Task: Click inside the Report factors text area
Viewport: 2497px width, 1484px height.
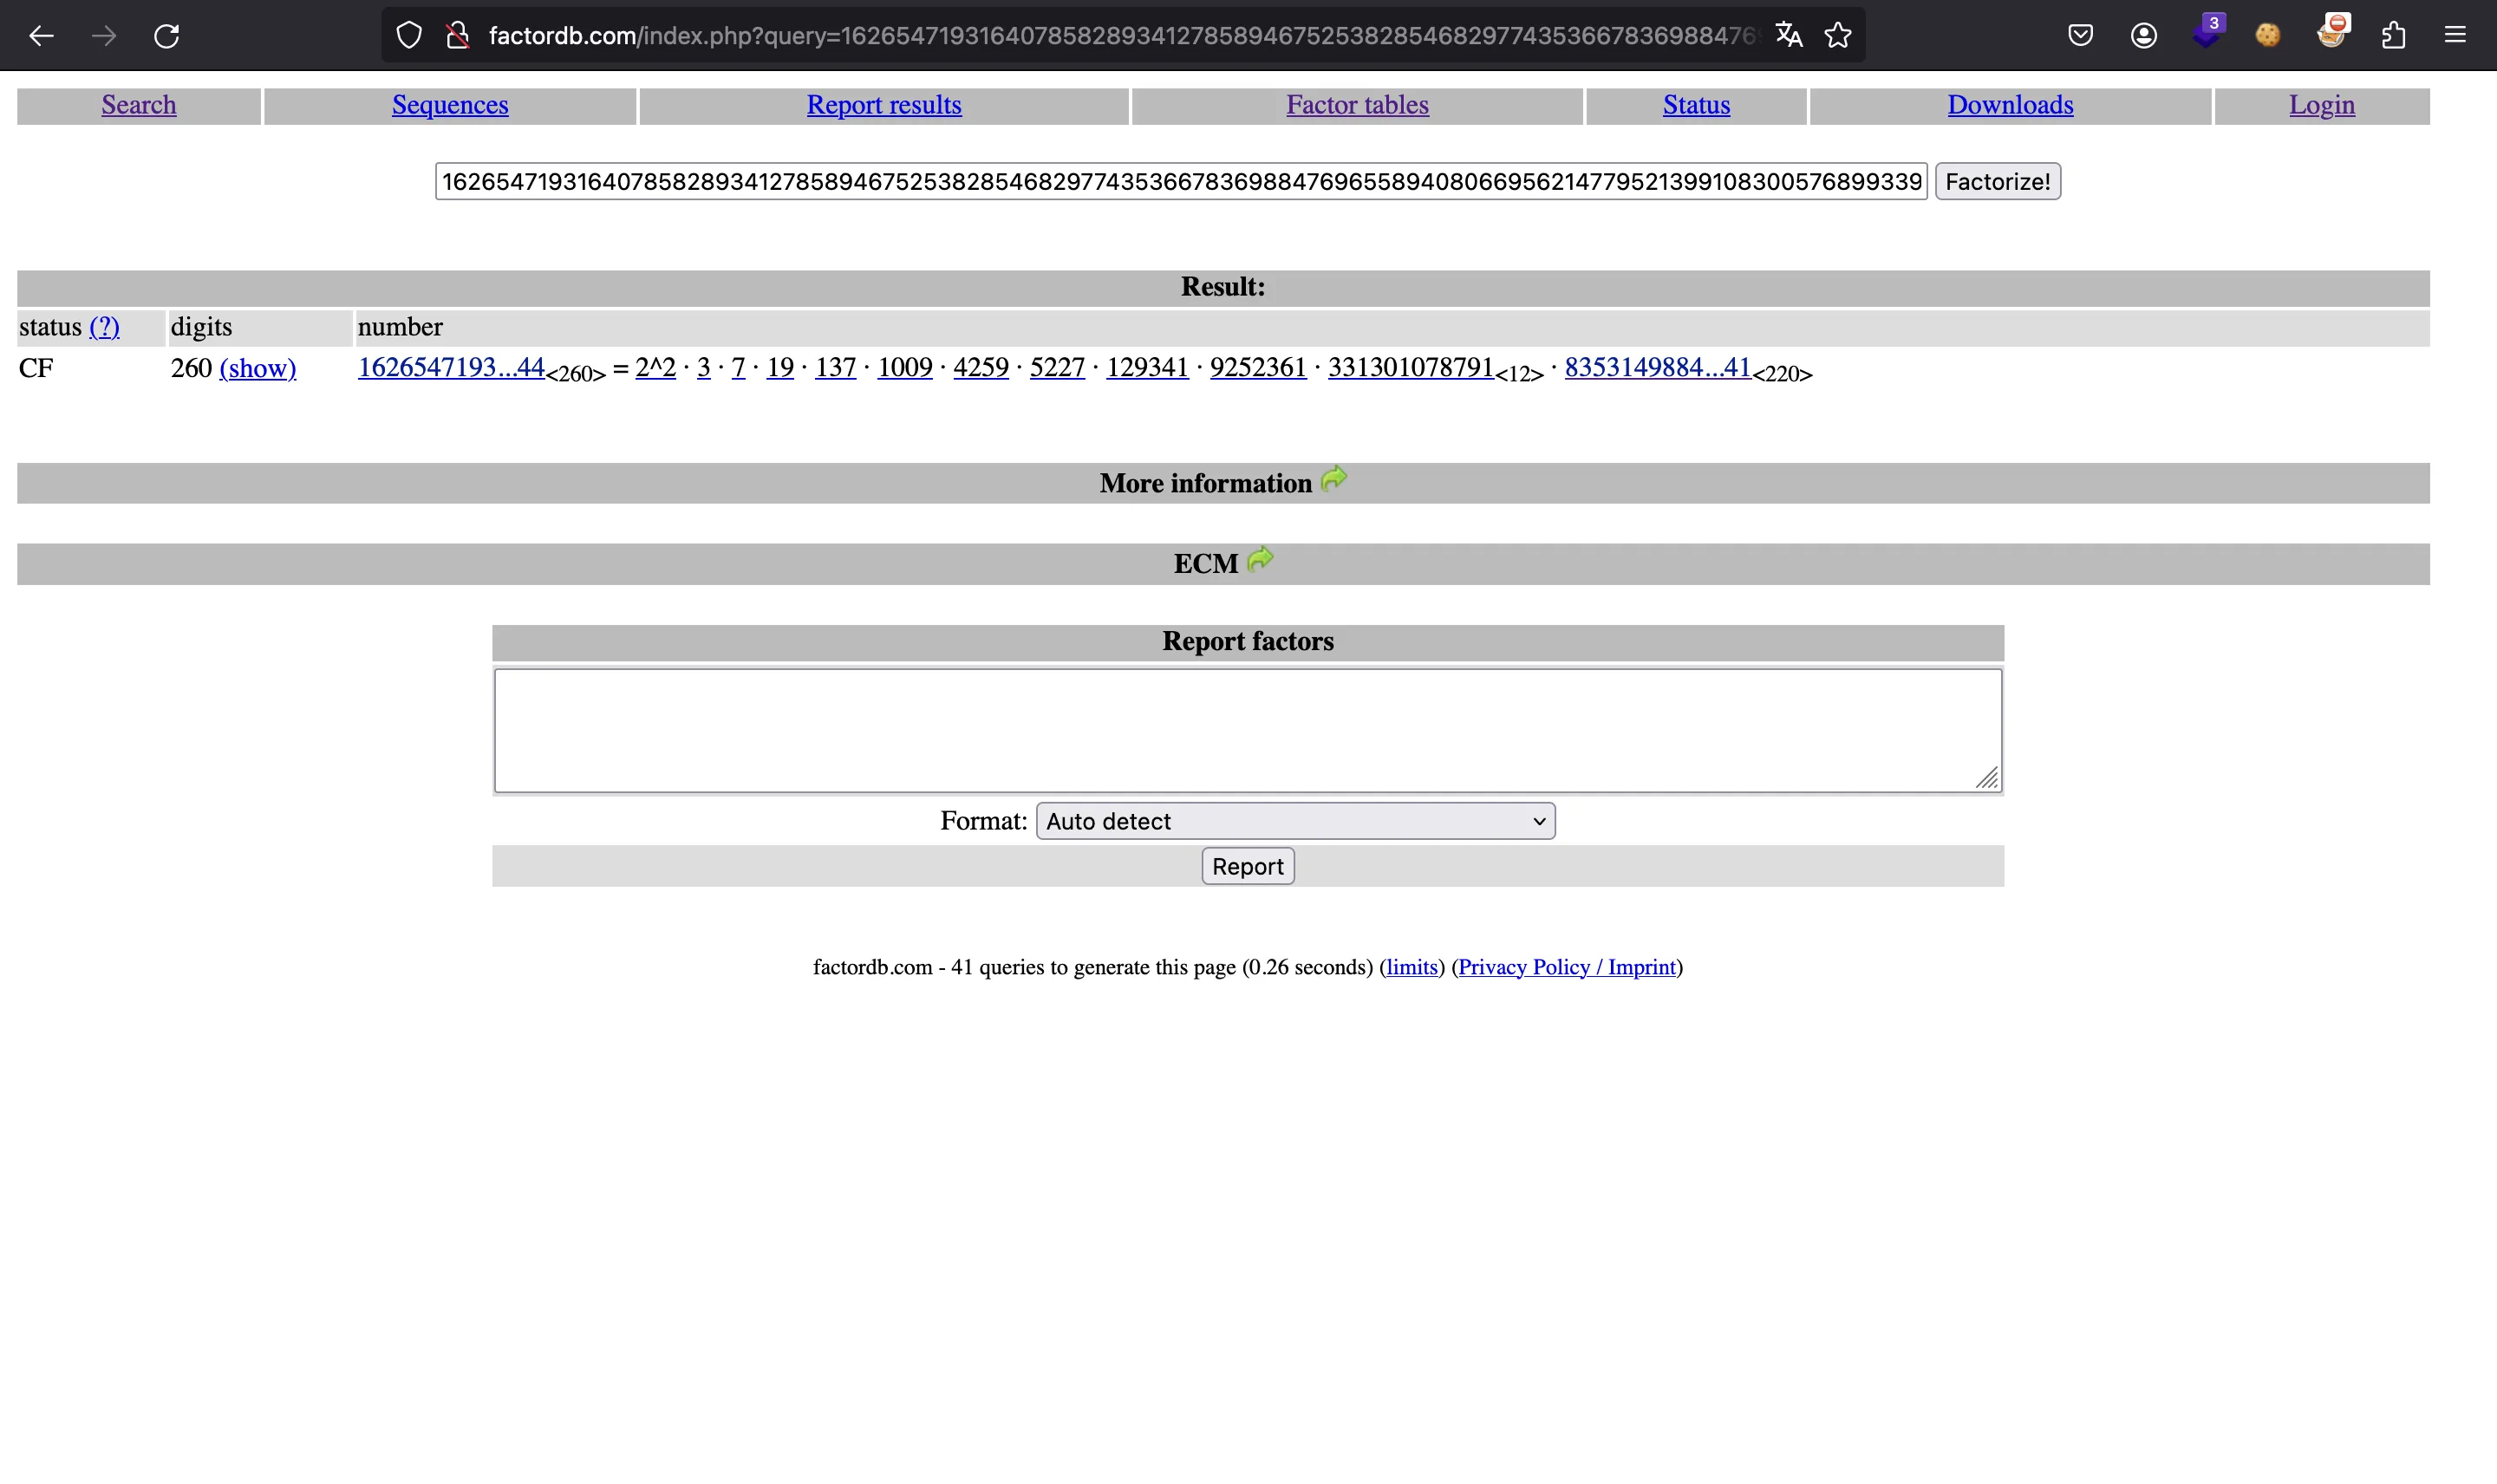Action: tap(1248, 730)
